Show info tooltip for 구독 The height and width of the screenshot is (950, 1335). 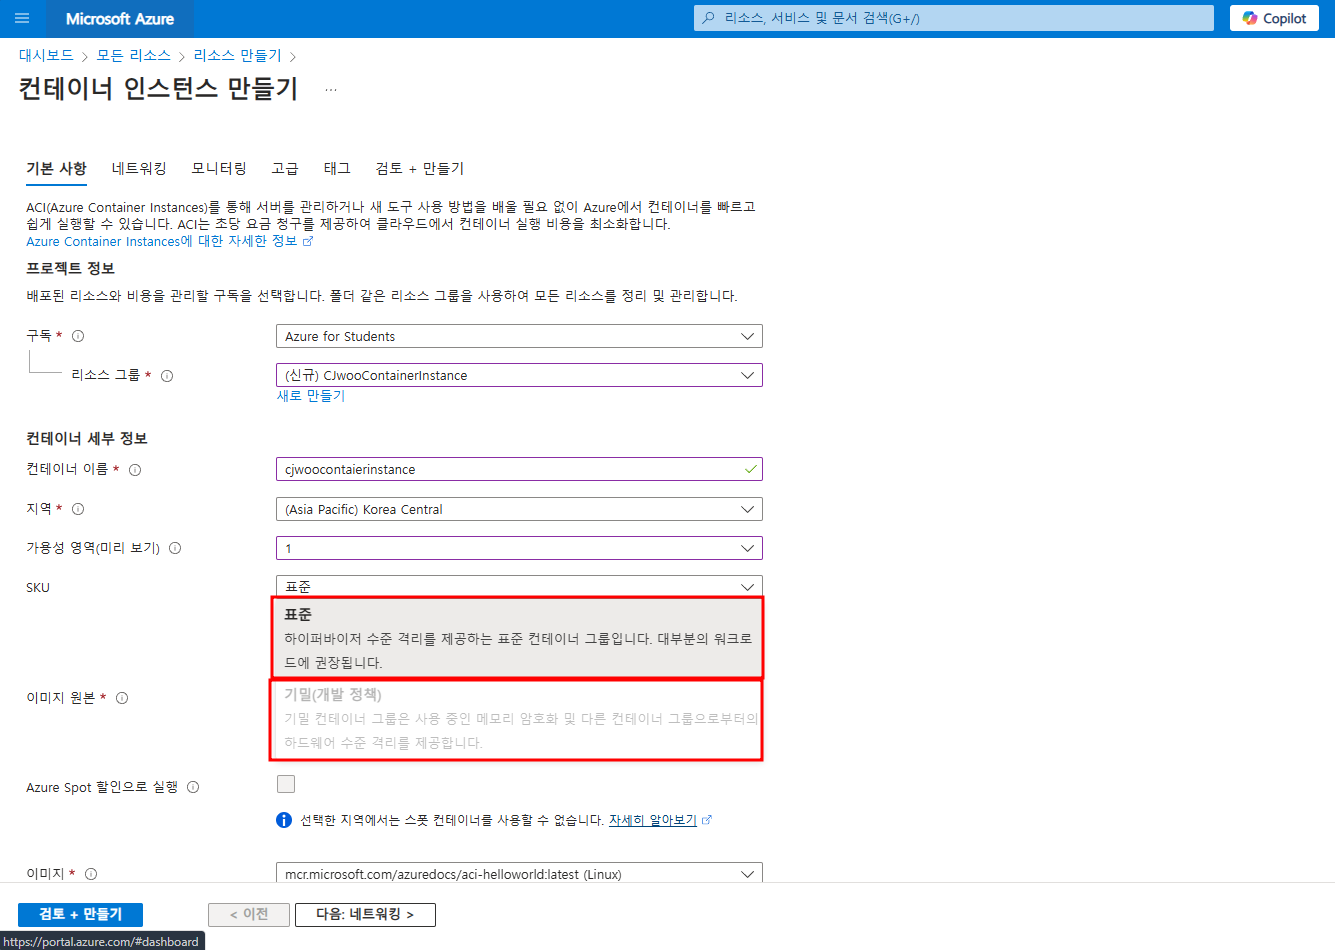(78, 336)
